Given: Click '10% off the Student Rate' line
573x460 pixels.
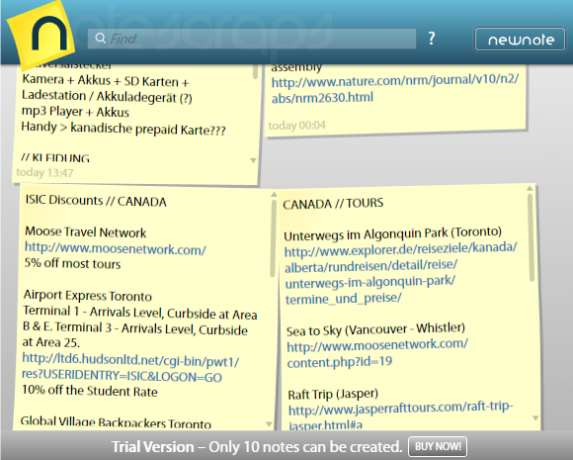Looking at the screenshot, I should [x=90, y=391].
